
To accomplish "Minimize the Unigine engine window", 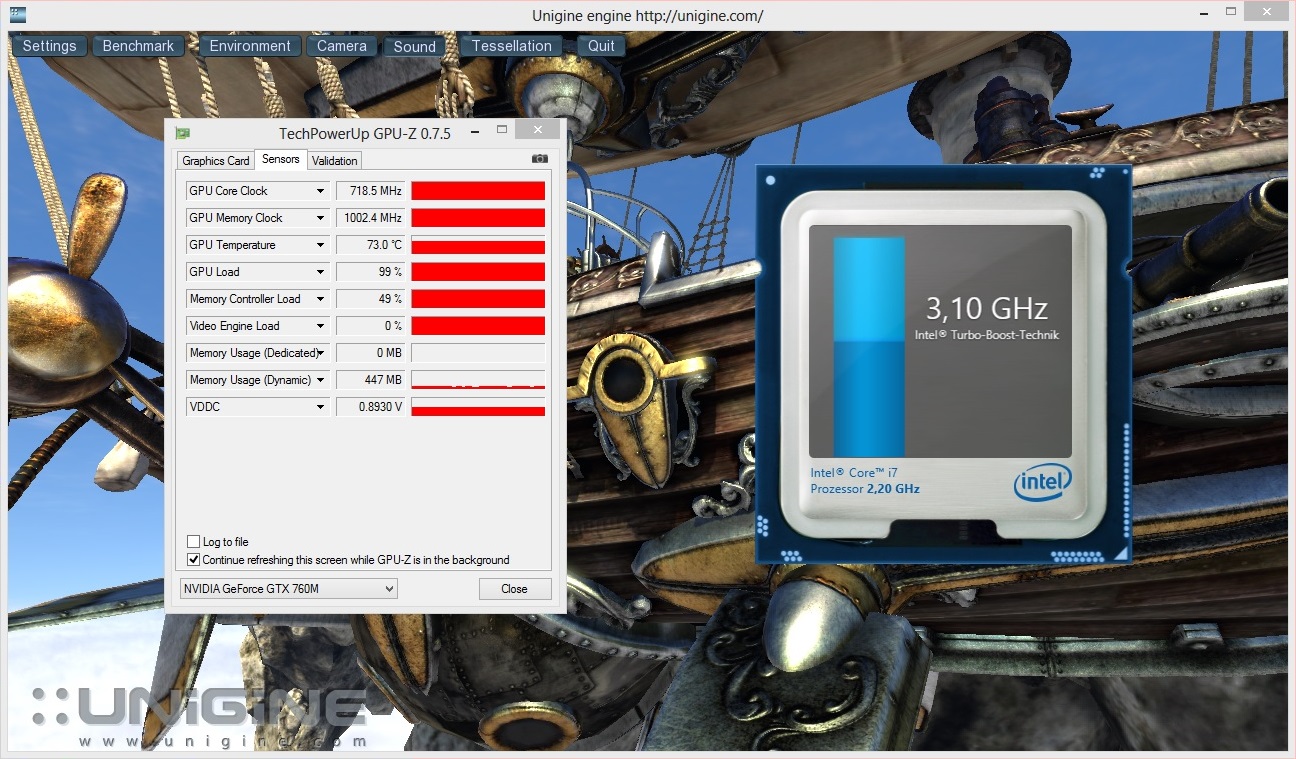I will pos(1205,14).
